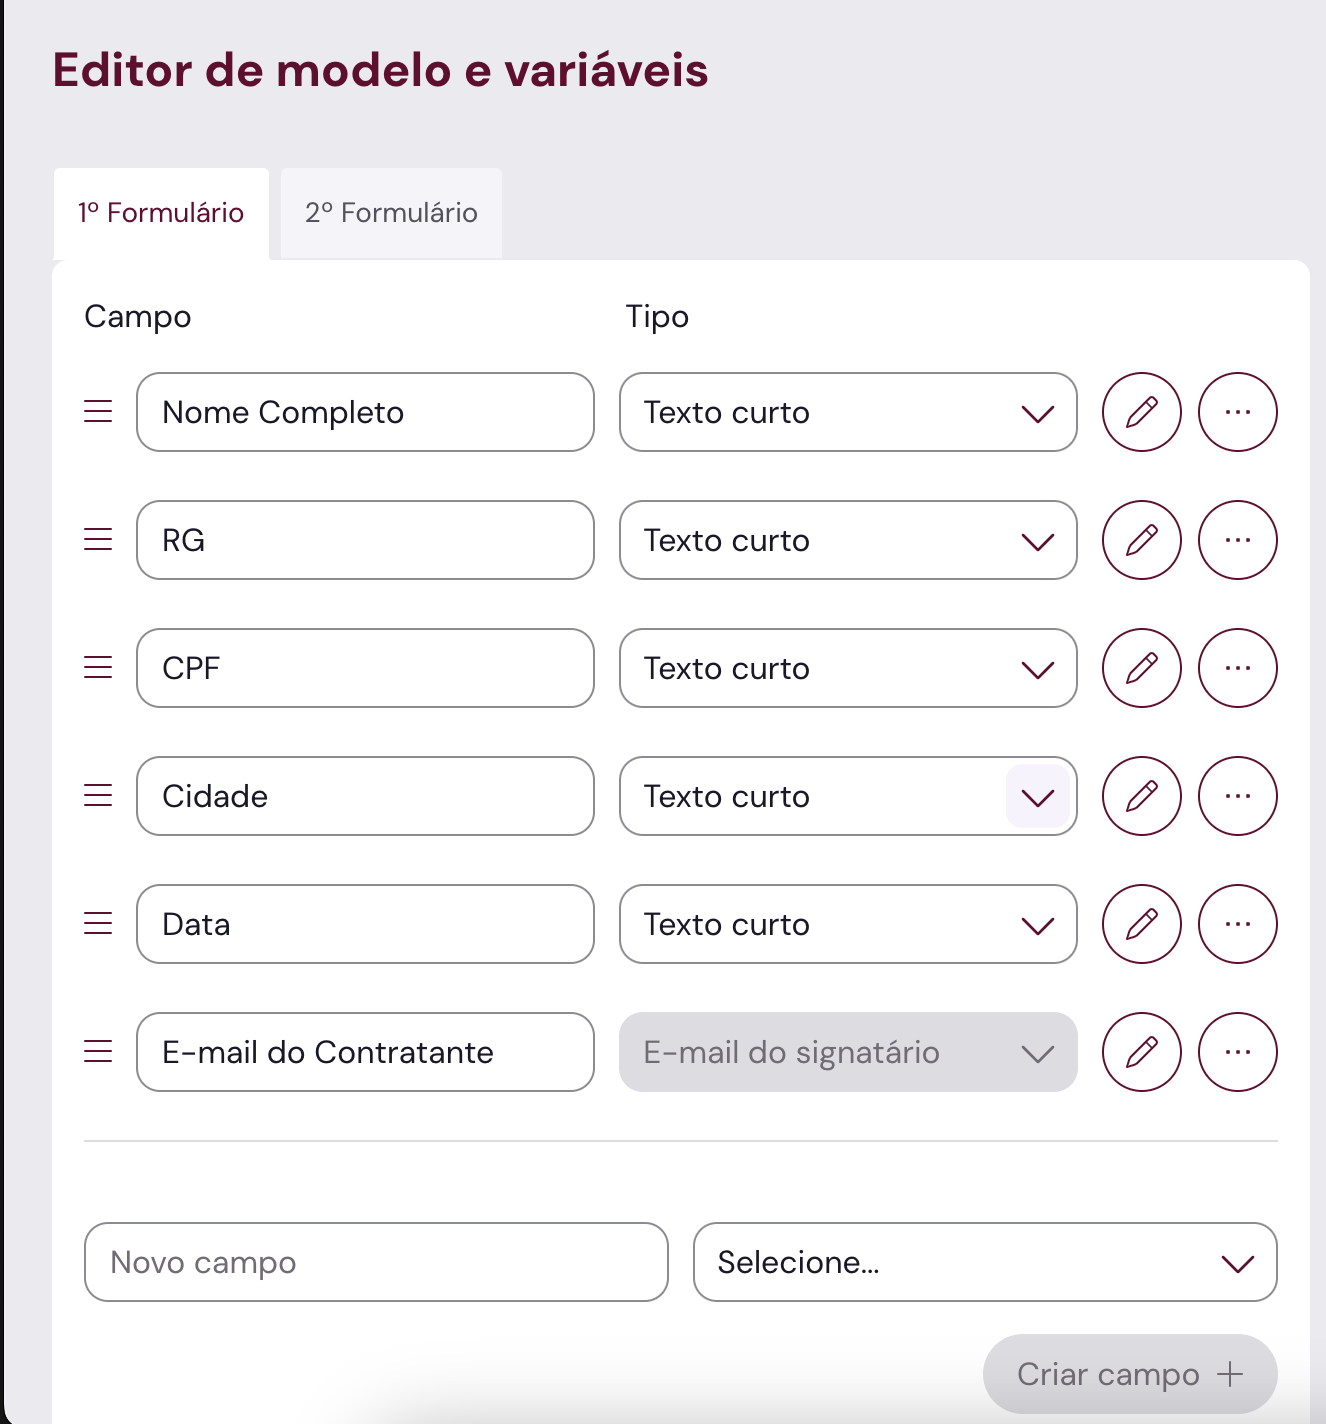Click the drag handle next to Data
1326x1424 pixels.
[97, 924]
